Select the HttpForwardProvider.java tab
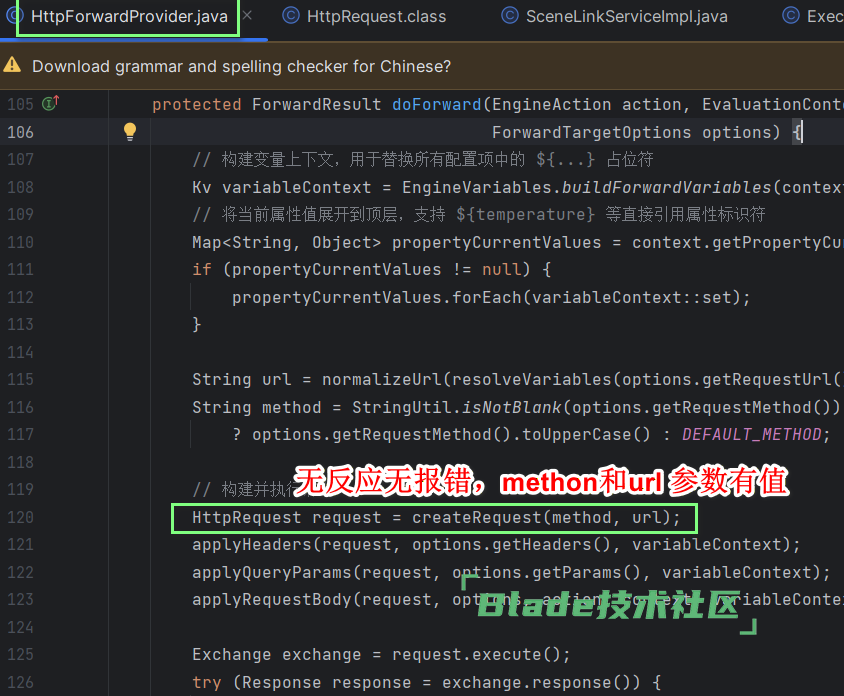Screen dimensions: 844x696 (128, 16)
